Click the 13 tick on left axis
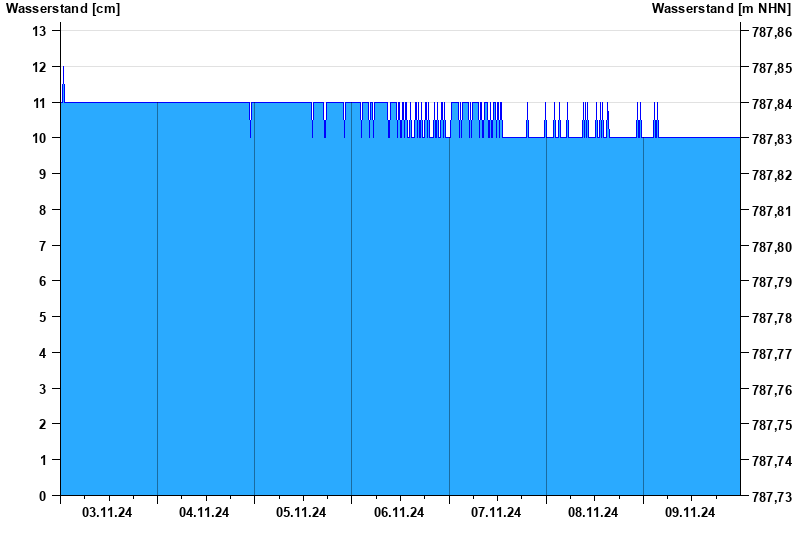Image resolution: width=800 pixels, height=550 pixels. pyautogui.click(x=40, y=31)
